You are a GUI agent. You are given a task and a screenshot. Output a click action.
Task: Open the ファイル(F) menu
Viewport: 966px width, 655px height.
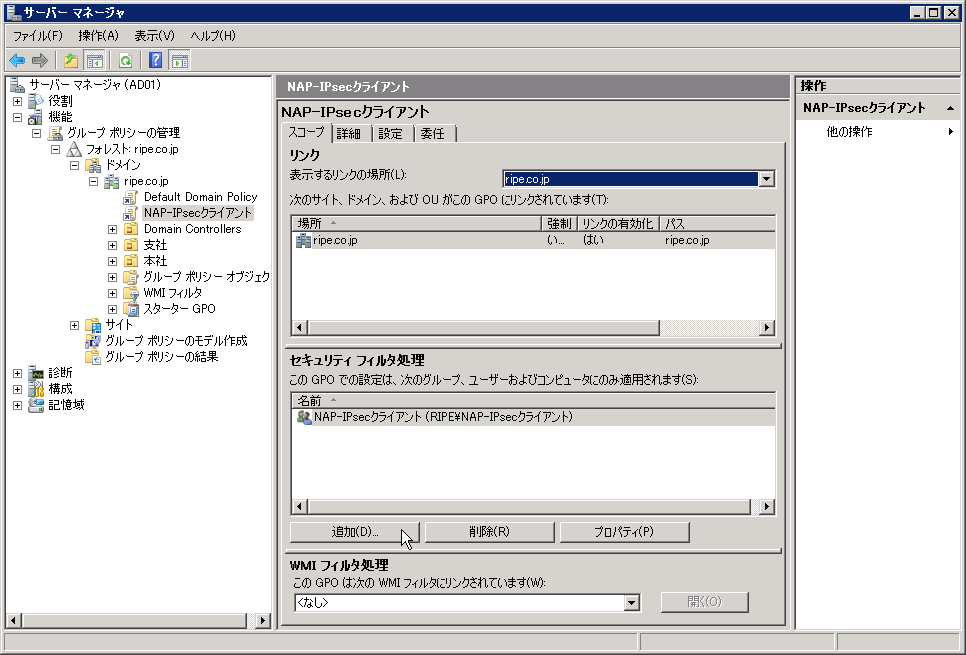(x=38, y=36)
